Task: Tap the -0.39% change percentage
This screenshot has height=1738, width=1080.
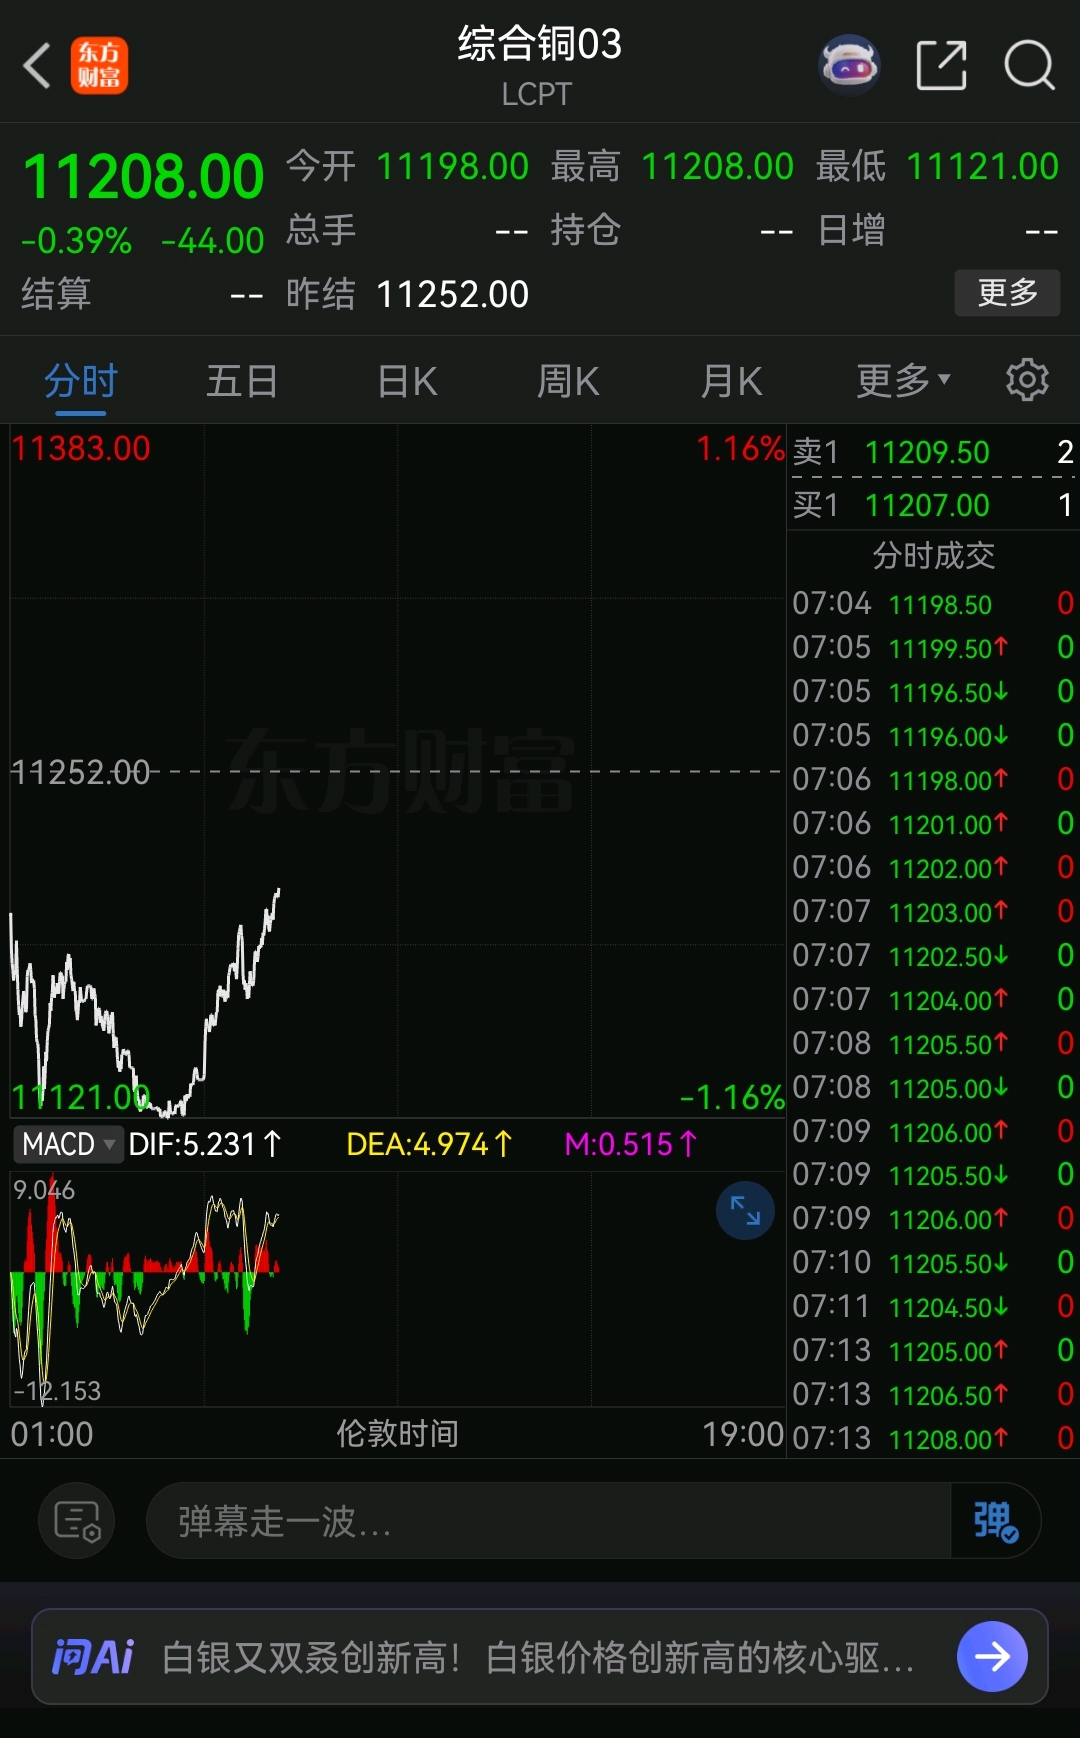Action: tap(77, 241)
